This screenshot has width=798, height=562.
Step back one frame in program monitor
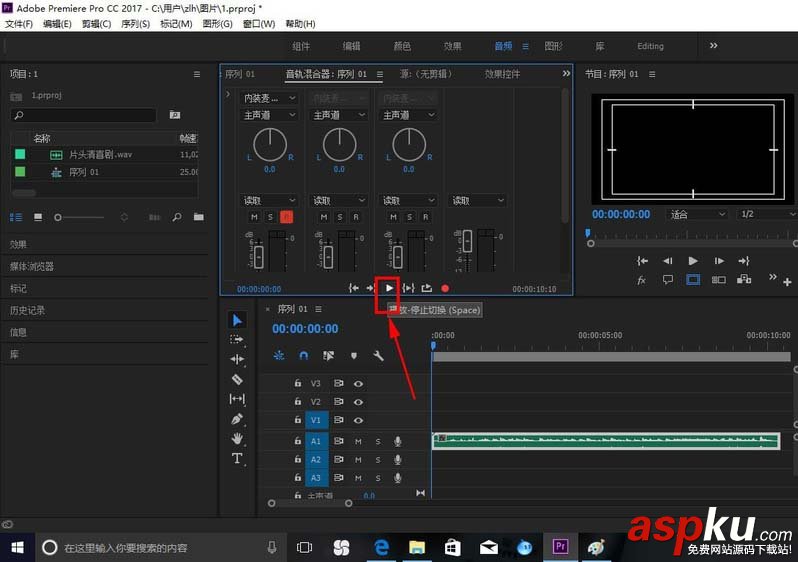pyautogui.click(x=667, y=261)
